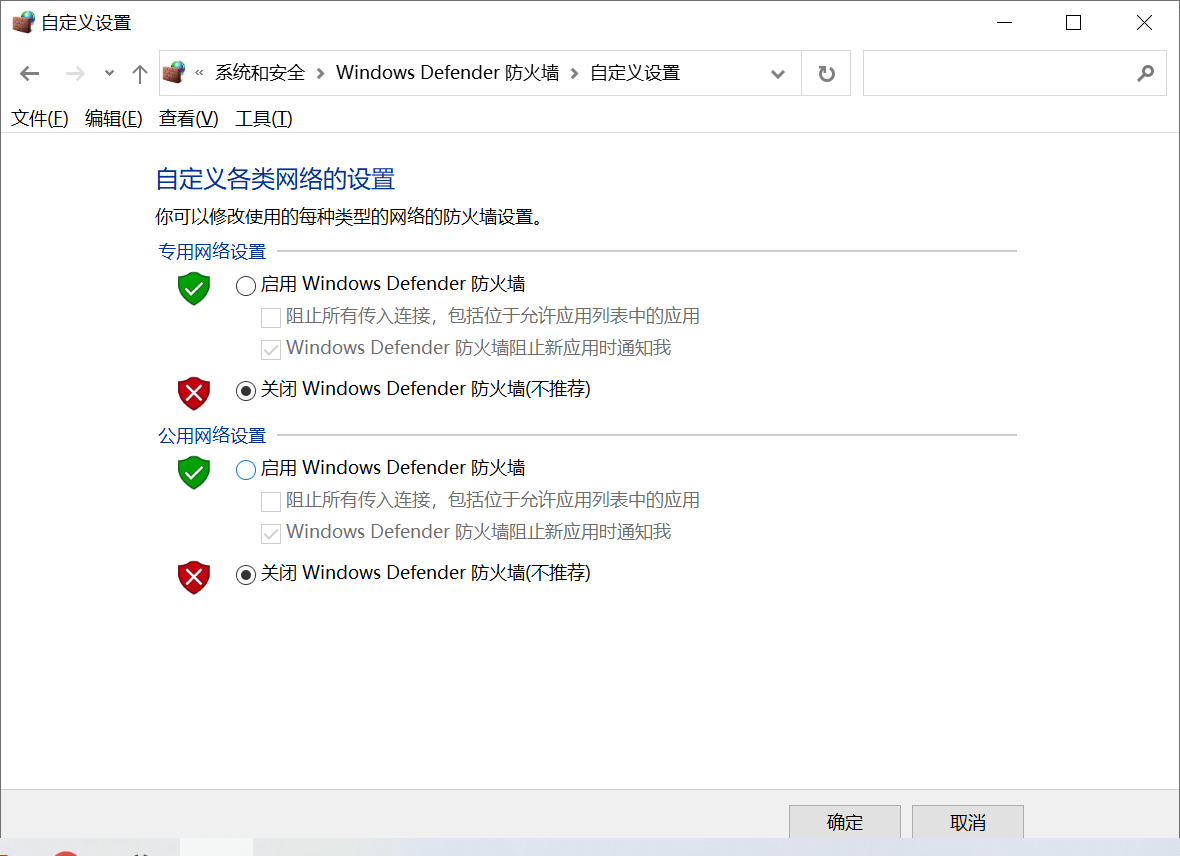This screenshot has height=856, width=1180.
Task: Toggle notify checkbox under 专用网络设置
Action: [271, 349]
